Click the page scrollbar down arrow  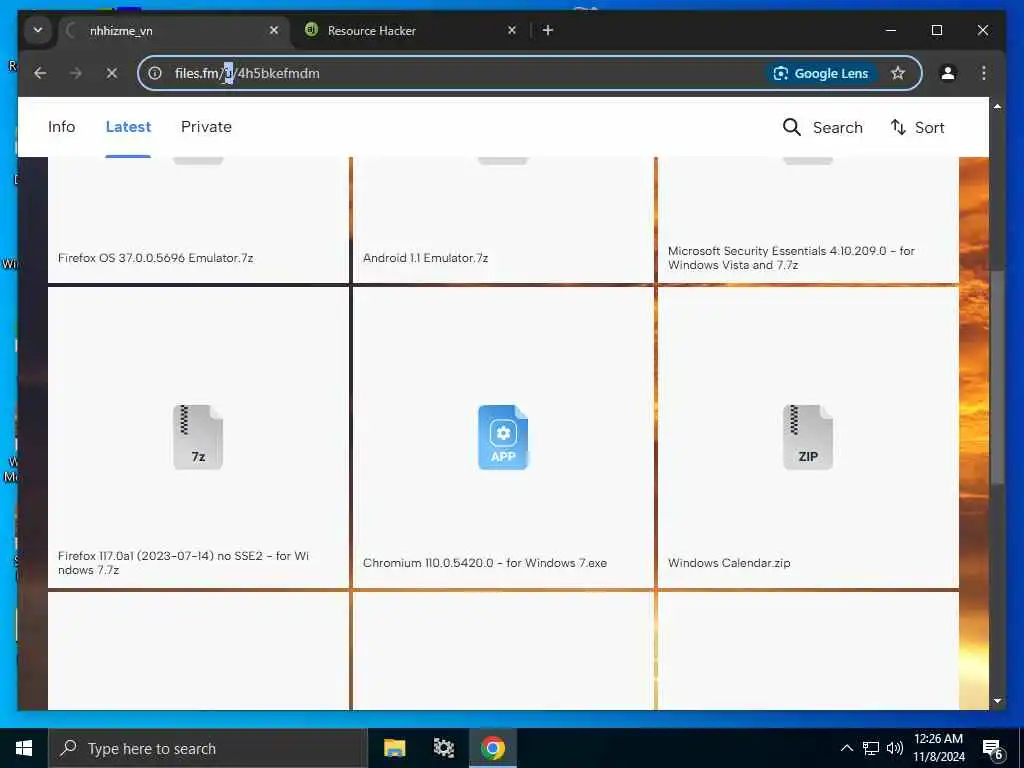point(997,701)
